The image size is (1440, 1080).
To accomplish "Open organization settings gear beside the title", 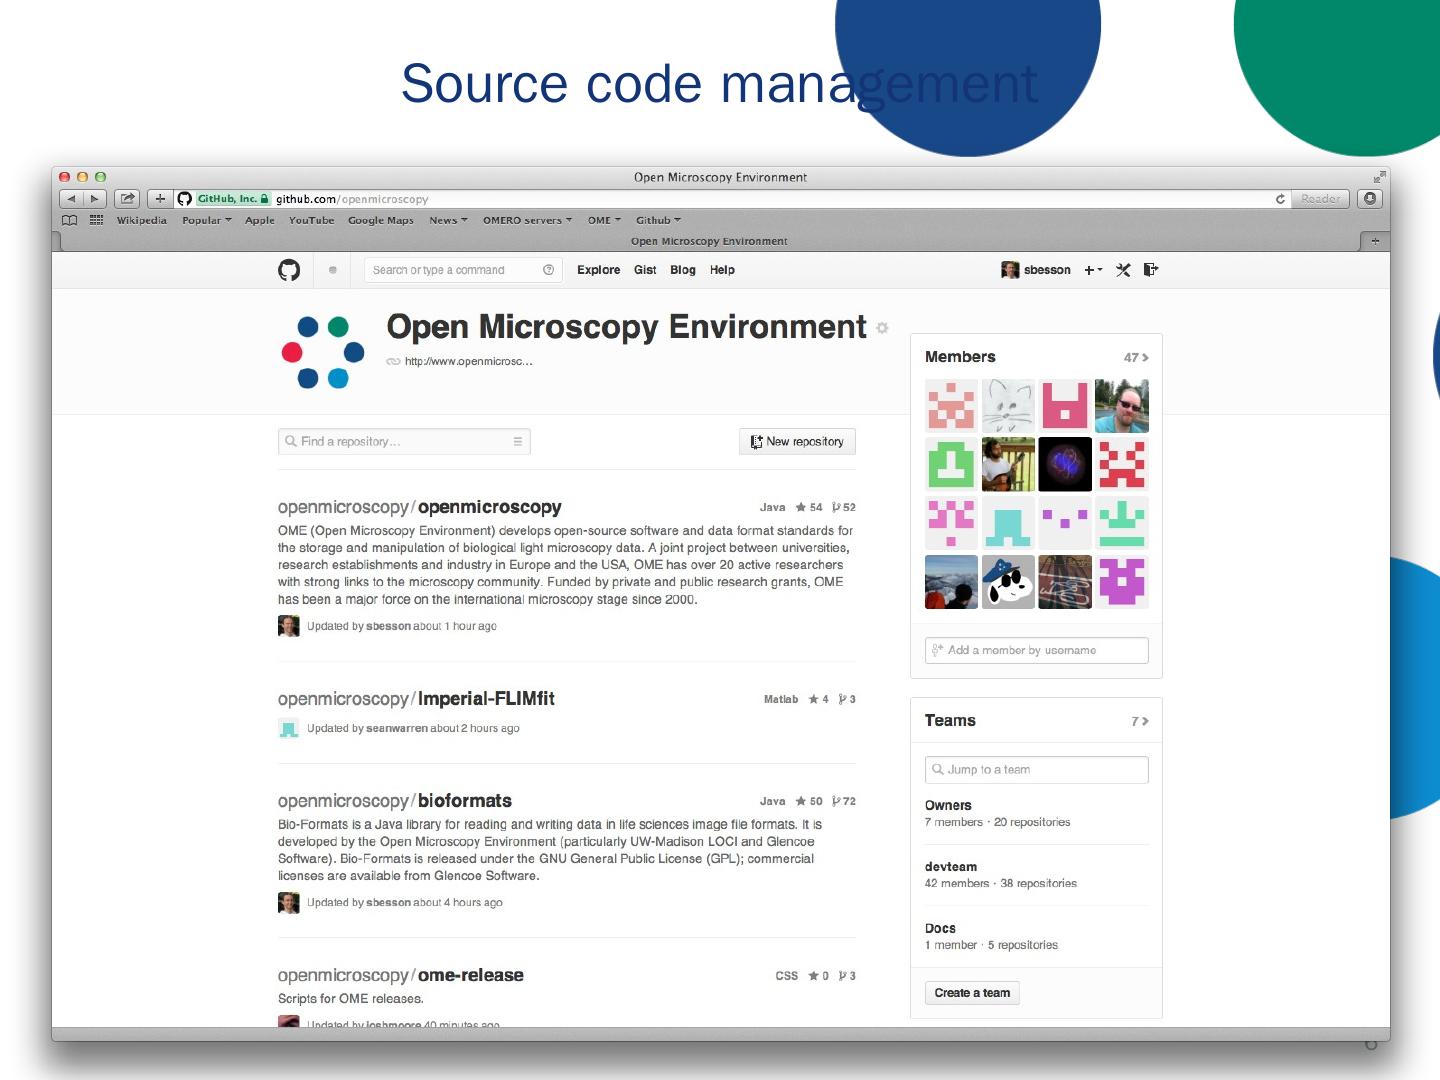I will [882, 328].
